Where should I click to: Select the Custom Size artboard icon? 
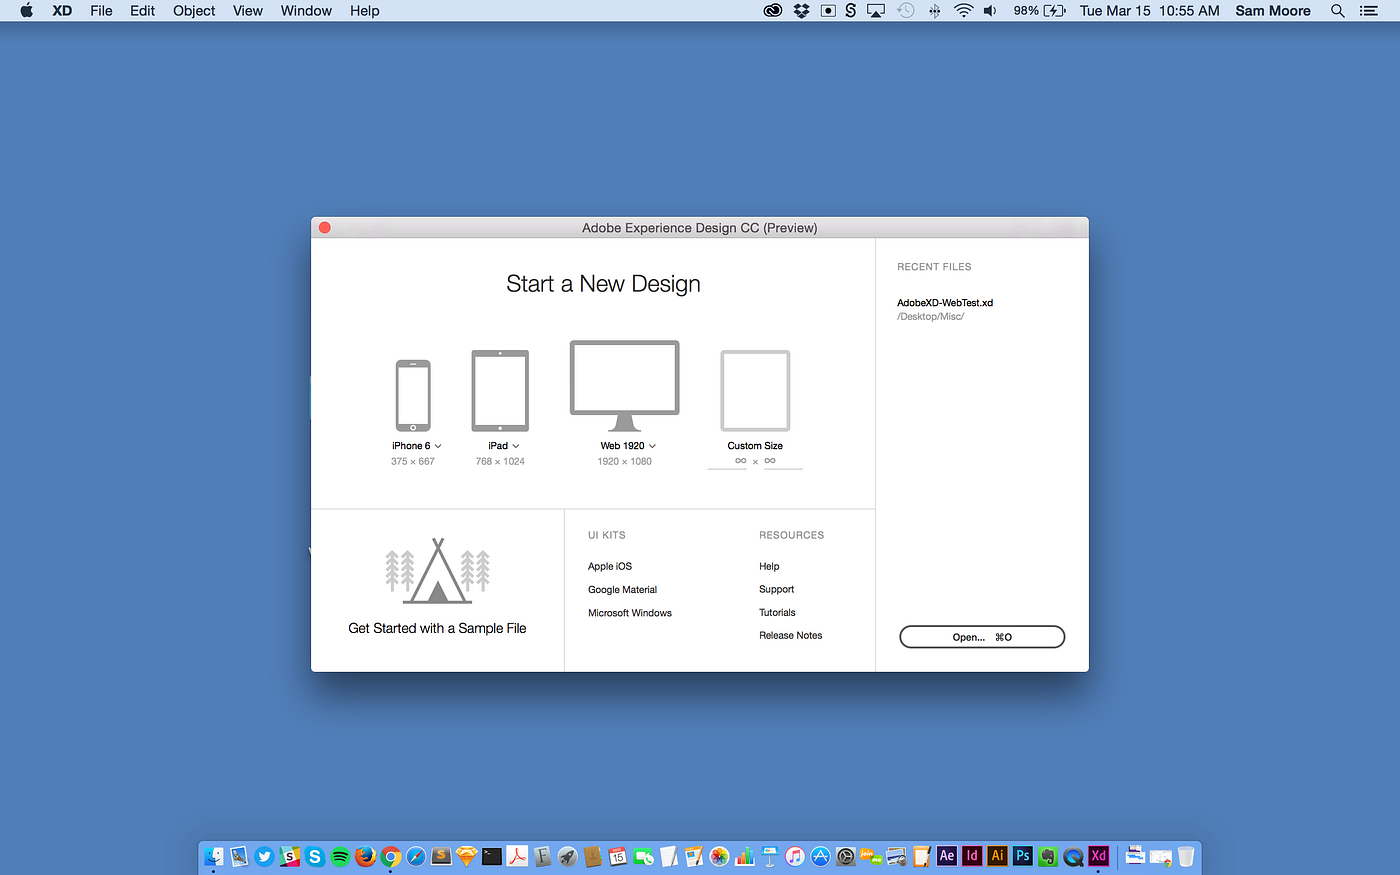pyautogui.click(x=755, y=390)
